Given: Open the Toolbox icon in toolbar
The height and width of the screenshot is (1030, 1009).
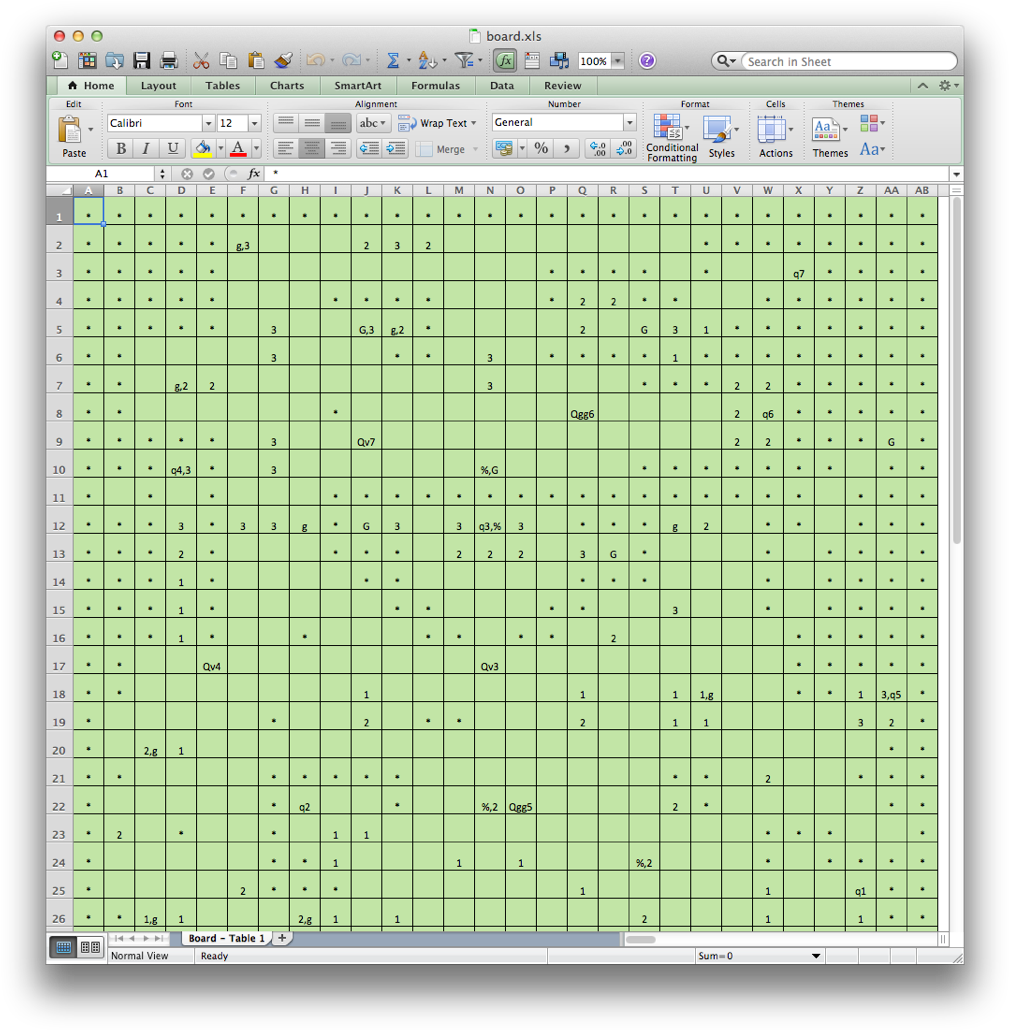Looking at the screenshot, I should 532,60.
